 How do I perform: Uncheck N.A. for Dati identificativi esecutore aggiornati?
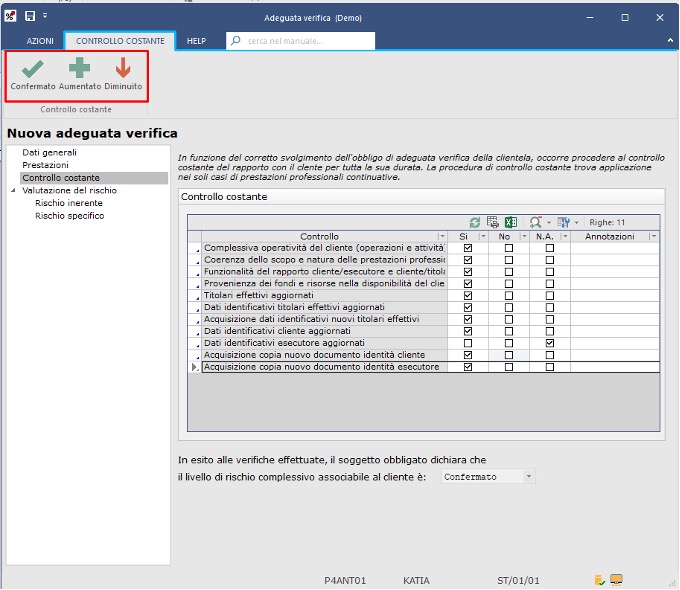(549, 343)
